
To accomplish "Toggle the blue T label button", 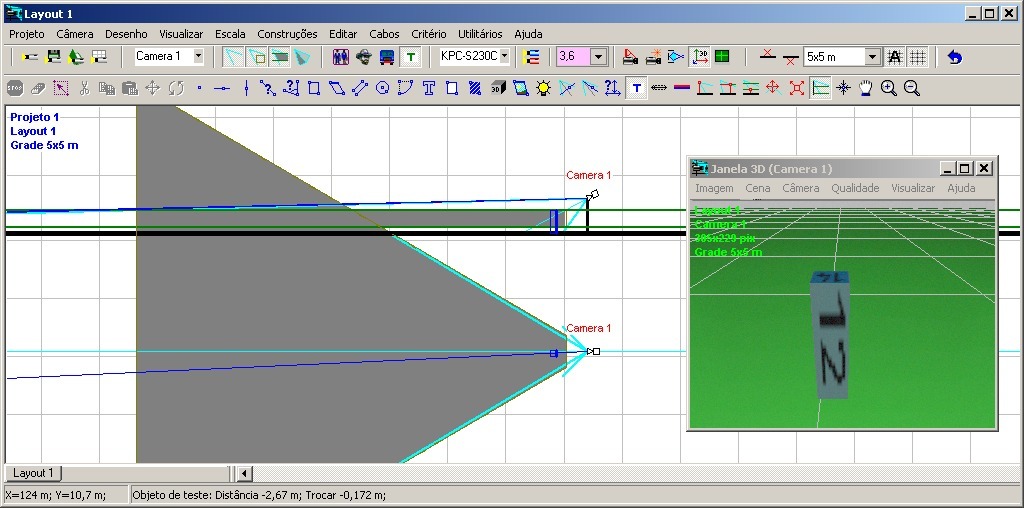I will (637, 88).
